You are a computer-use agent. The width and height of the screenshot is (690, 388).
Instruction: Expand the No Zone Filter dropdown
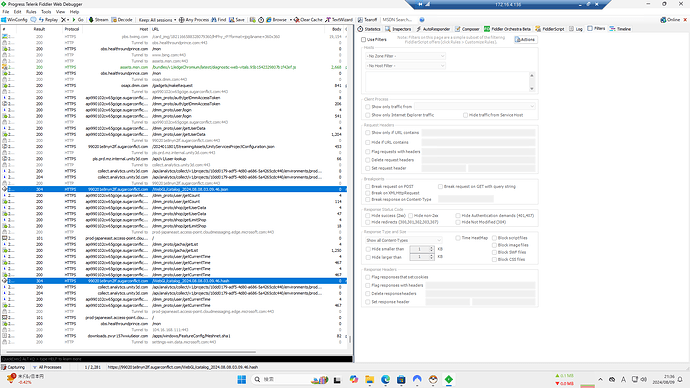click(x=405, y=56)
